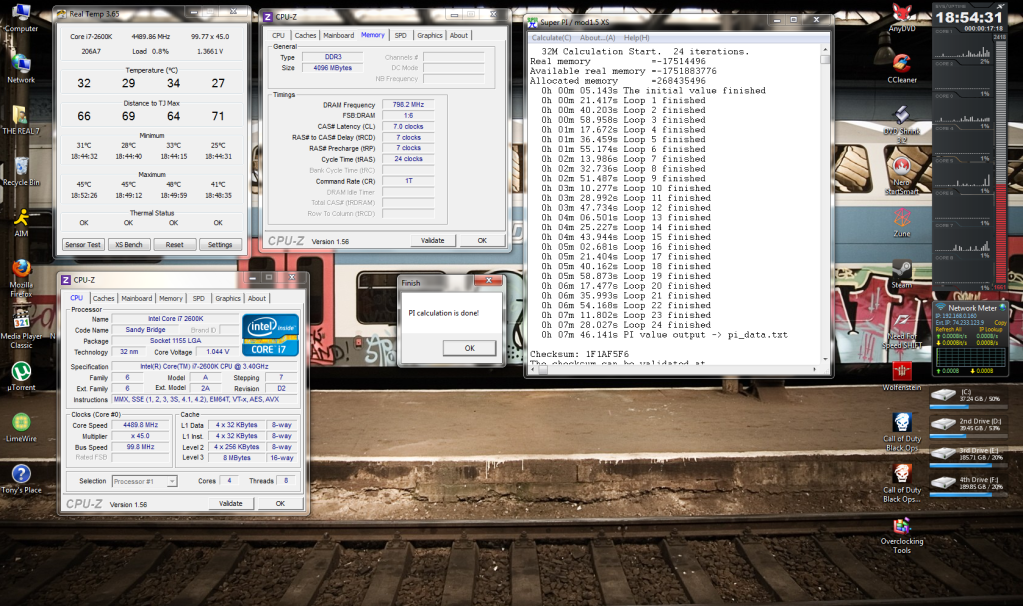The width and height of the screenshot is (1023, 606).
Task: Open About...(A) menu in Super PI
Action: coord(598,38)
